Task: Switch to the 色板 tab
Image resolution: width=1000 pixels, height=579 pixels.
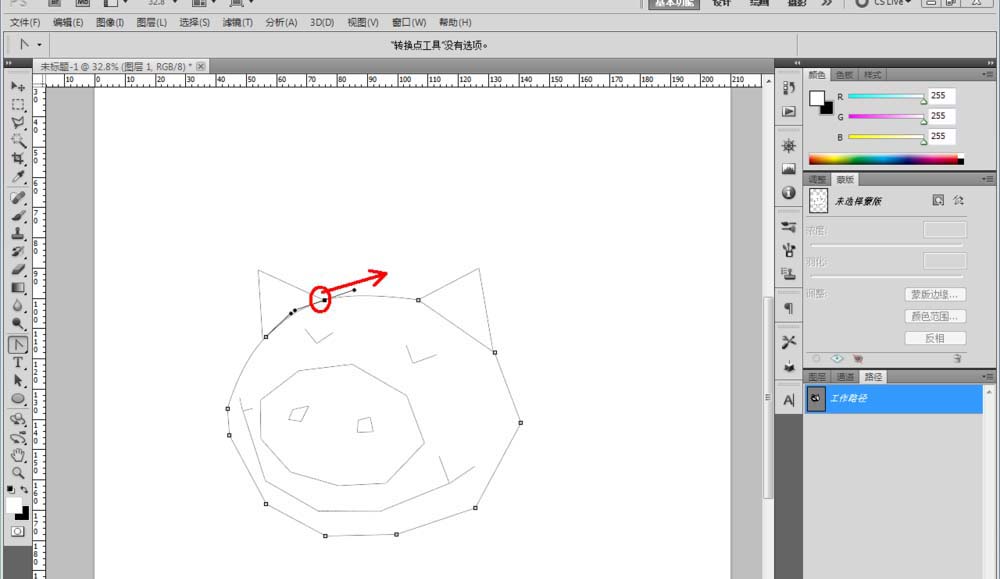Action: click(844, 75)
